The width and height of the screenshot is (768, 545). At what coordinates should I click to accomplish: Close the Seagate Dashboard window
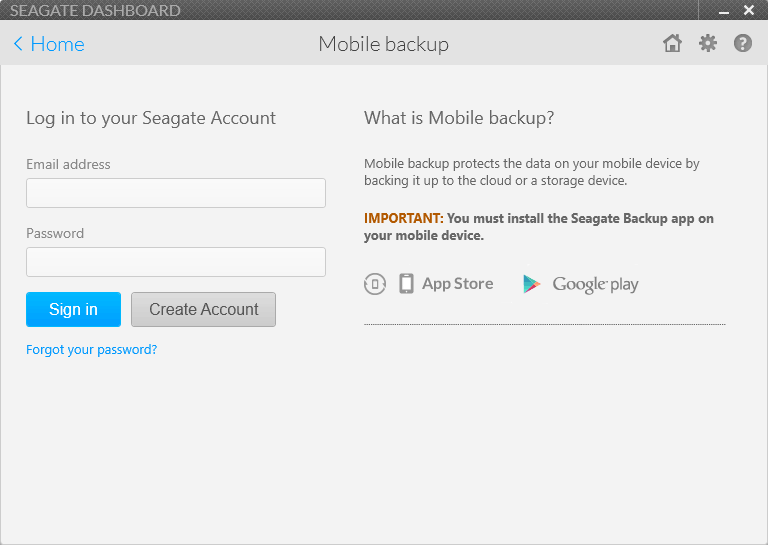(x=749, y=10)
